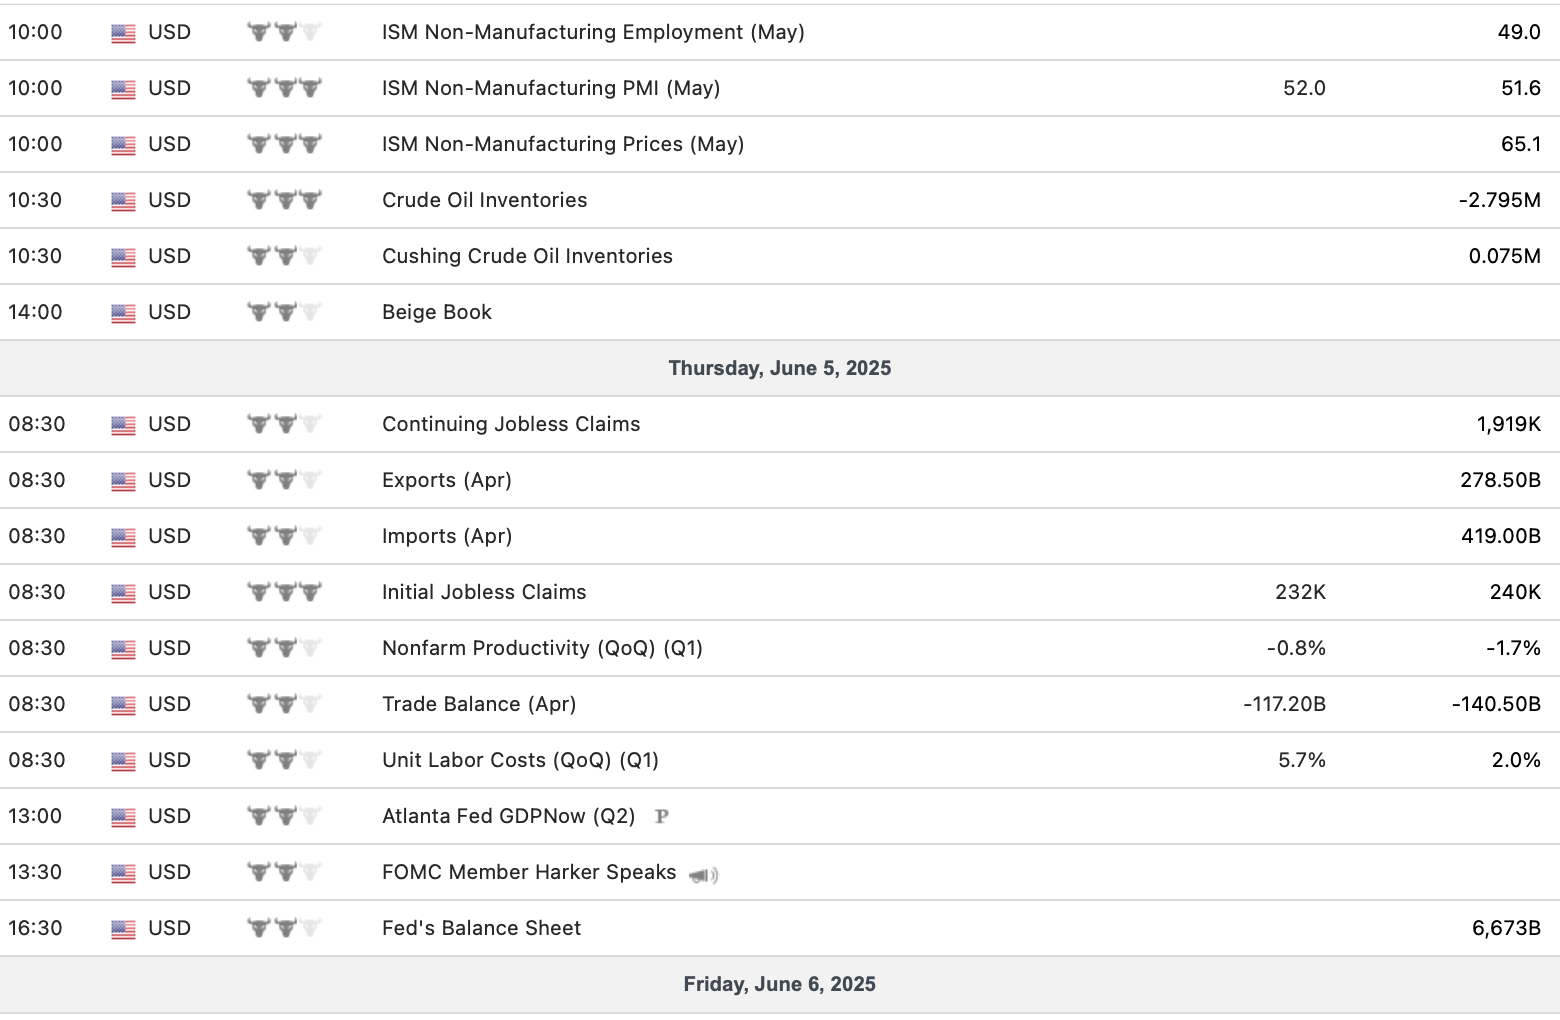Click the bull volatility icons for Crude Oil Inventories
This screenshot has height=1020, width=1560.
pos(284,200)
